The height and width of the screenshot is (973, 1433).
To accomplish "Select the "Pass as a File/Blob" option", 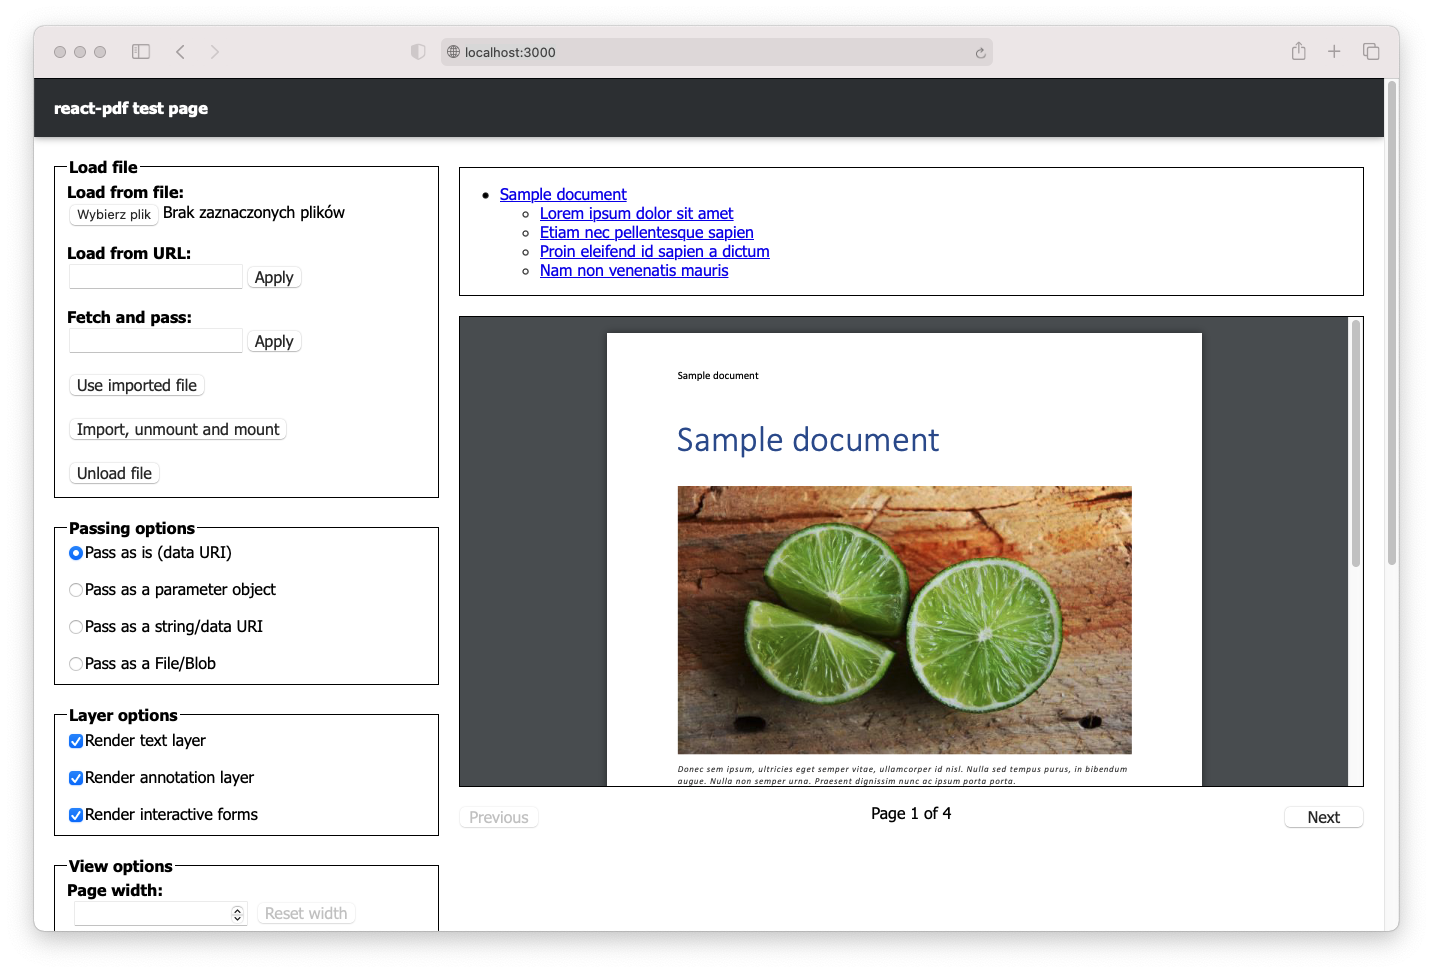I will click(x=76, y=663).
